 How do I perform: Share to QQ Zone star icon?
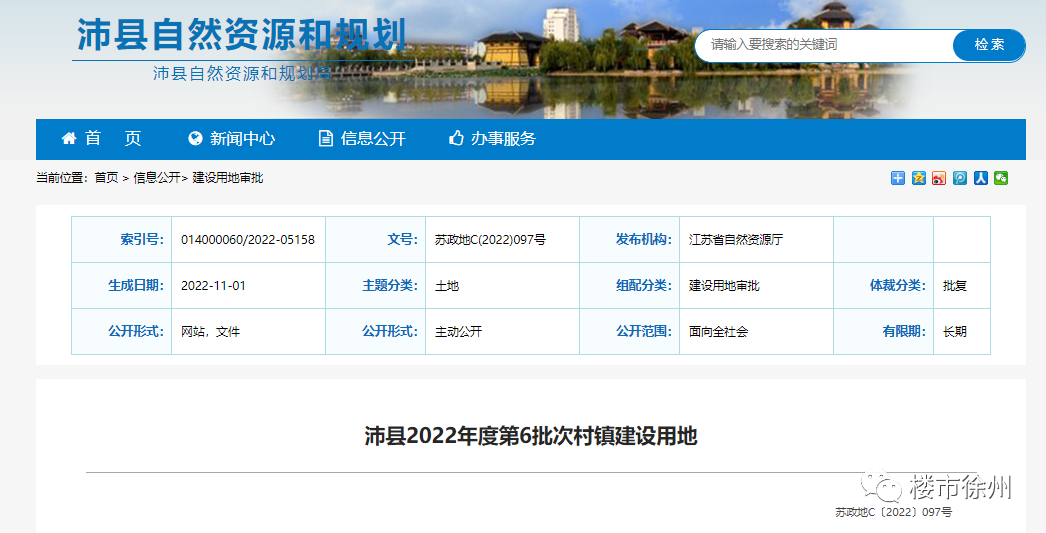[919, 178]
